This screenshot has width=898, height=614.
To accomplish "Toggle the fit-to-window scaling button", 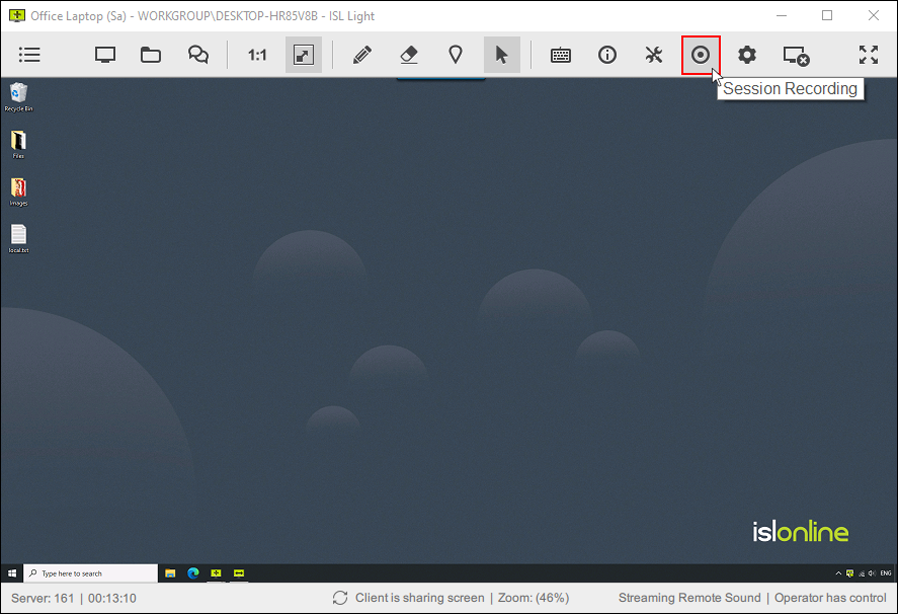I will click(303, 55).
